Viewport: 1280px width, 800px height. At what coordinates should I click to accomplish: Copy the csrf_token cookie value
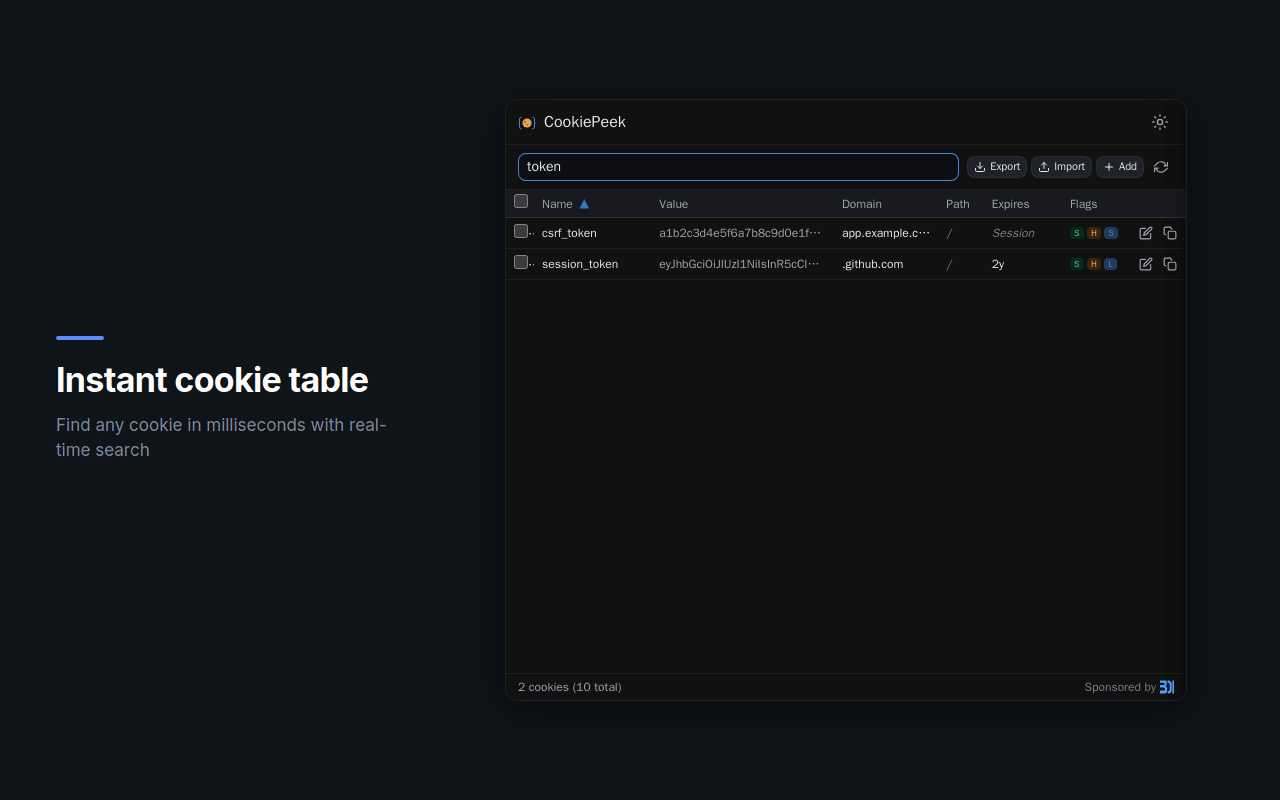pos(1170,233)
